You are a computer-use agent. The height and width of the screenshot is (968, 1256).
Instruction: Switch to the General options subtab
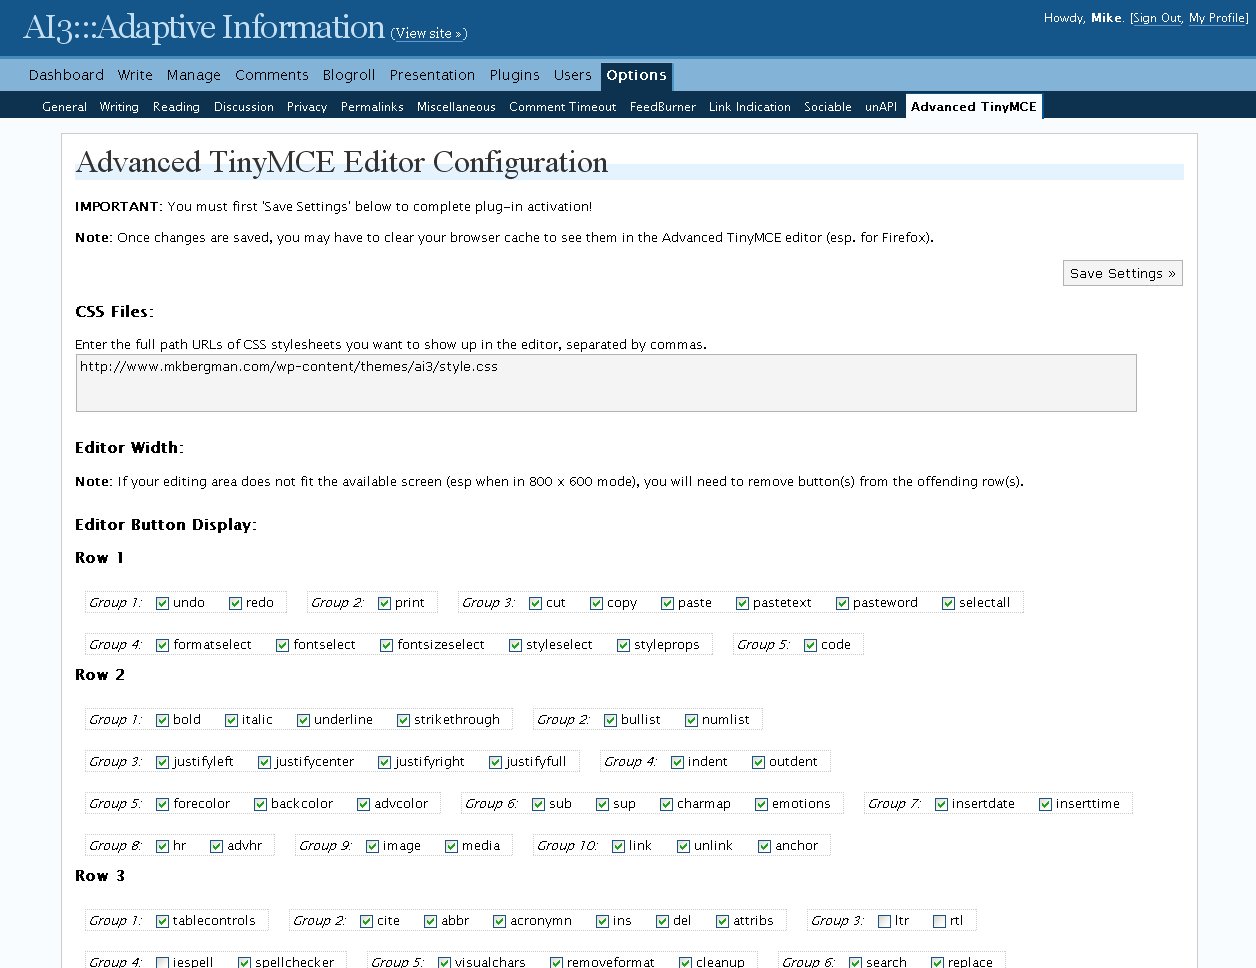[x=64, y=107]
